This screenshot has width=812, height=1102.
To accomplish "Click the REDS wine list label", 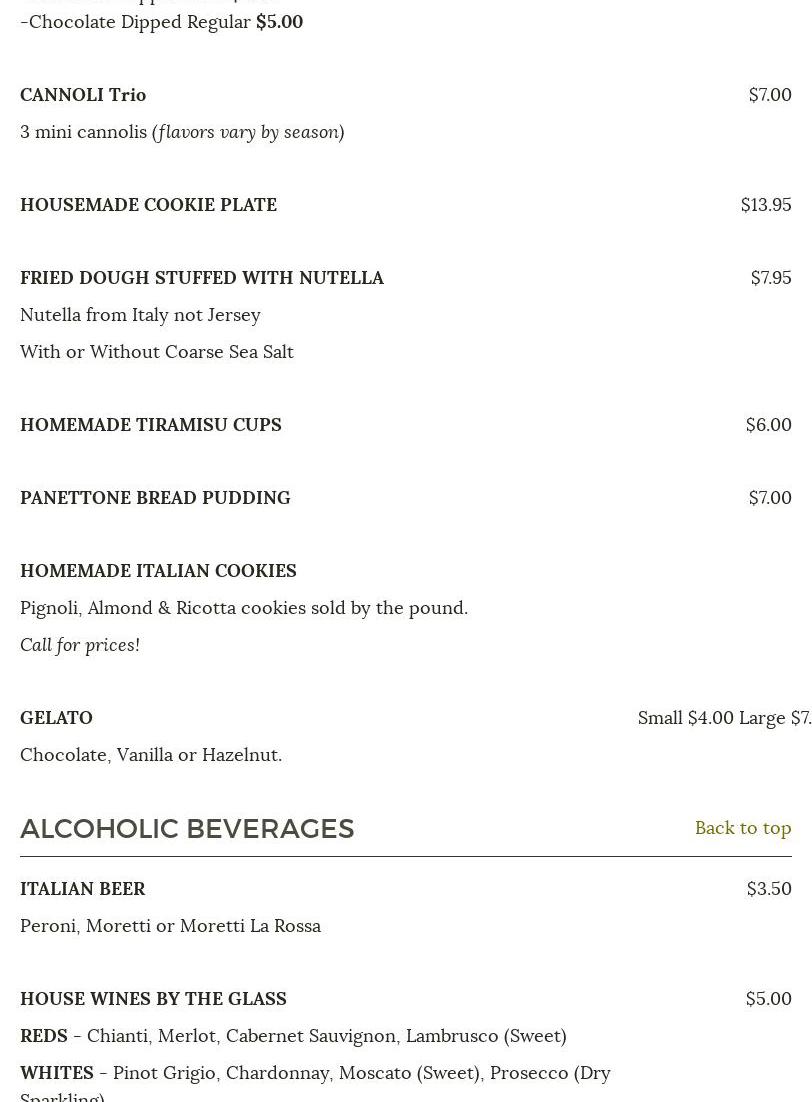I will click(x=44, y=1035).
